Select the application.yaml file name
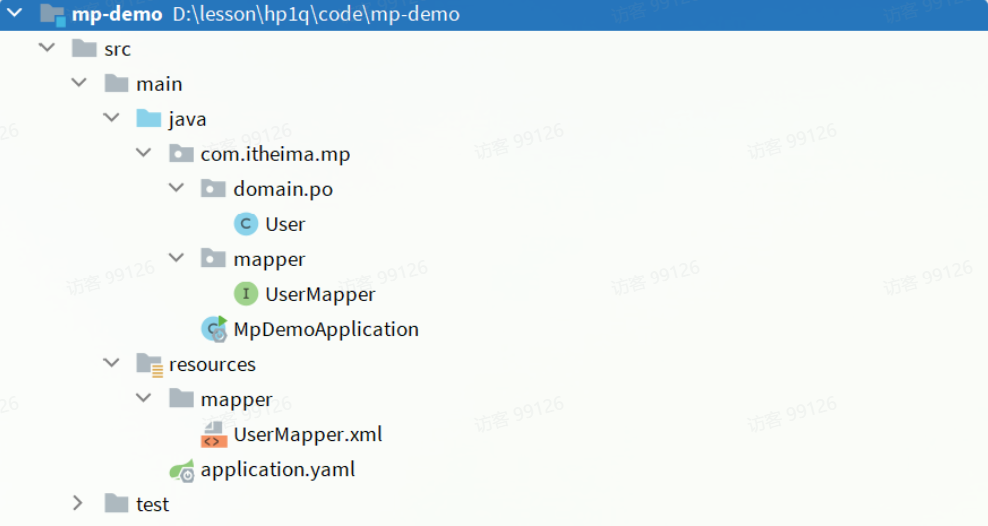Viewport: 988px width, 526px height. click(x=278, y=471)
